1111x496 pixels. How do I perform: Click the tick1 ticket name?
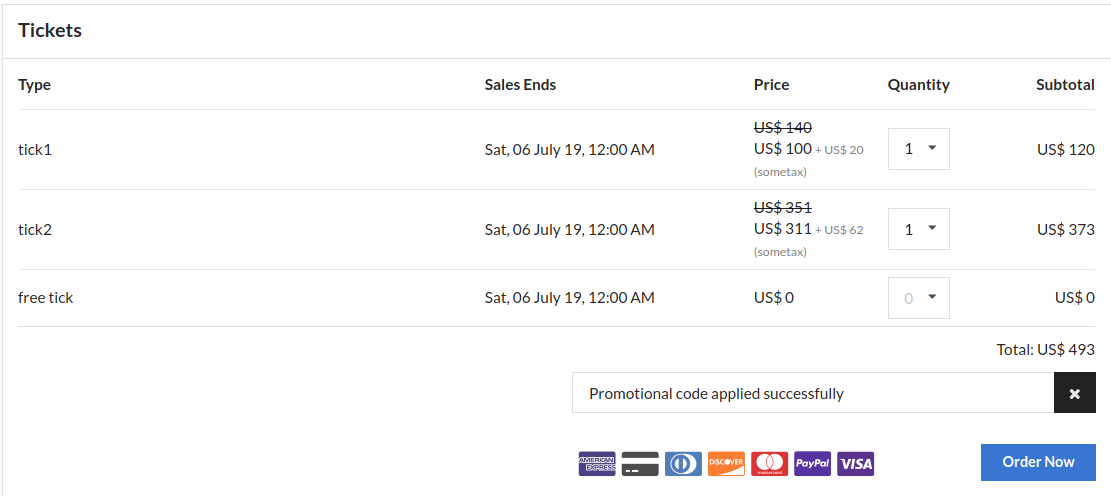click(x=35, y=150)
